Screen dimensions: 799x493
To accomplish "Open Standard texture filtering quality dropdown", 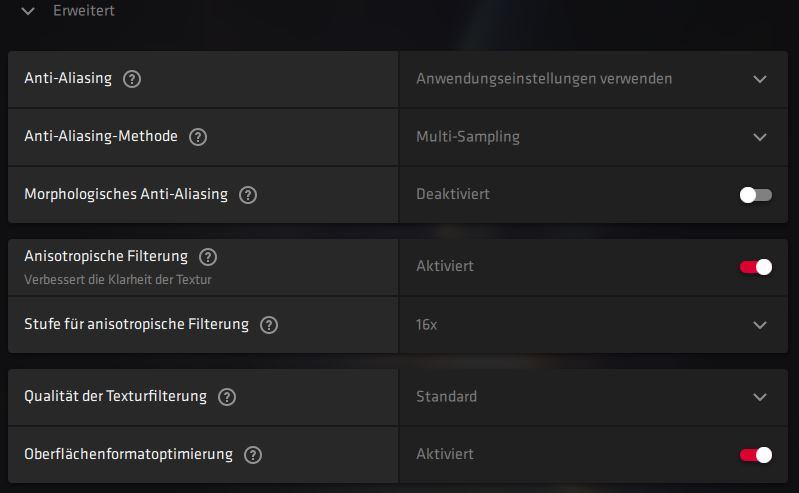I will coord(760,397).
